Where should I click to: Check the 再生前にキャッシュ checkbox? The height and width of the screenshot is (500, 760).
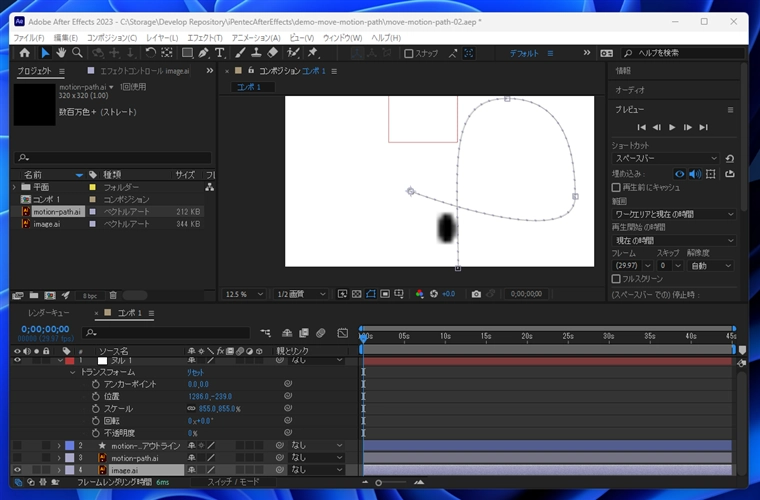tap(616, 187)
